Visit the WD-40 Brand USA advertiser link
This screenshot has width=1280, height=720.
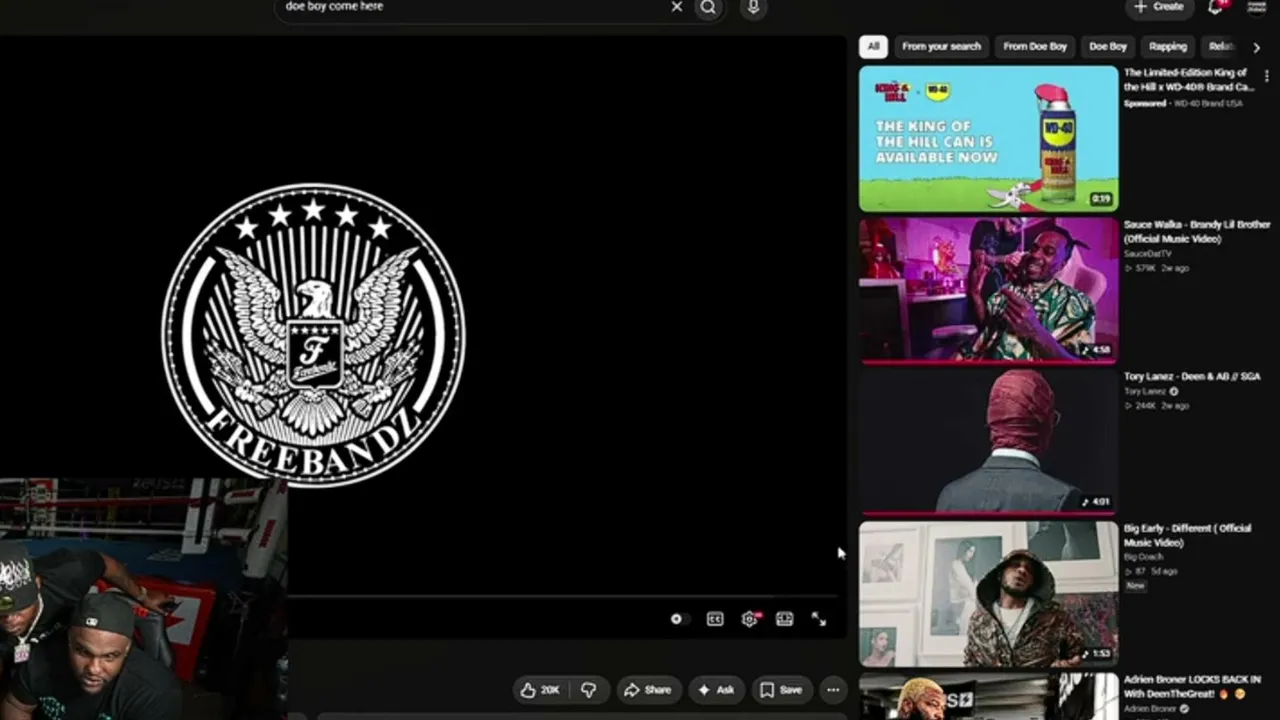click(x=1207, y=103)
